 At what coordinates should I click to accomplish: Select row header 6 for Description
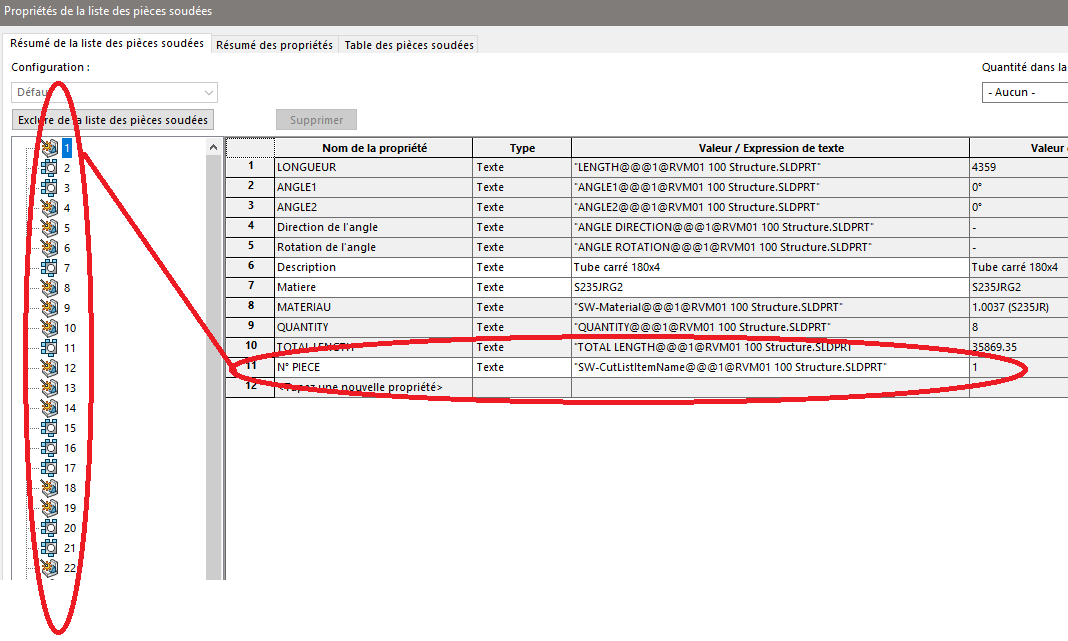click(x=250, y=267)
